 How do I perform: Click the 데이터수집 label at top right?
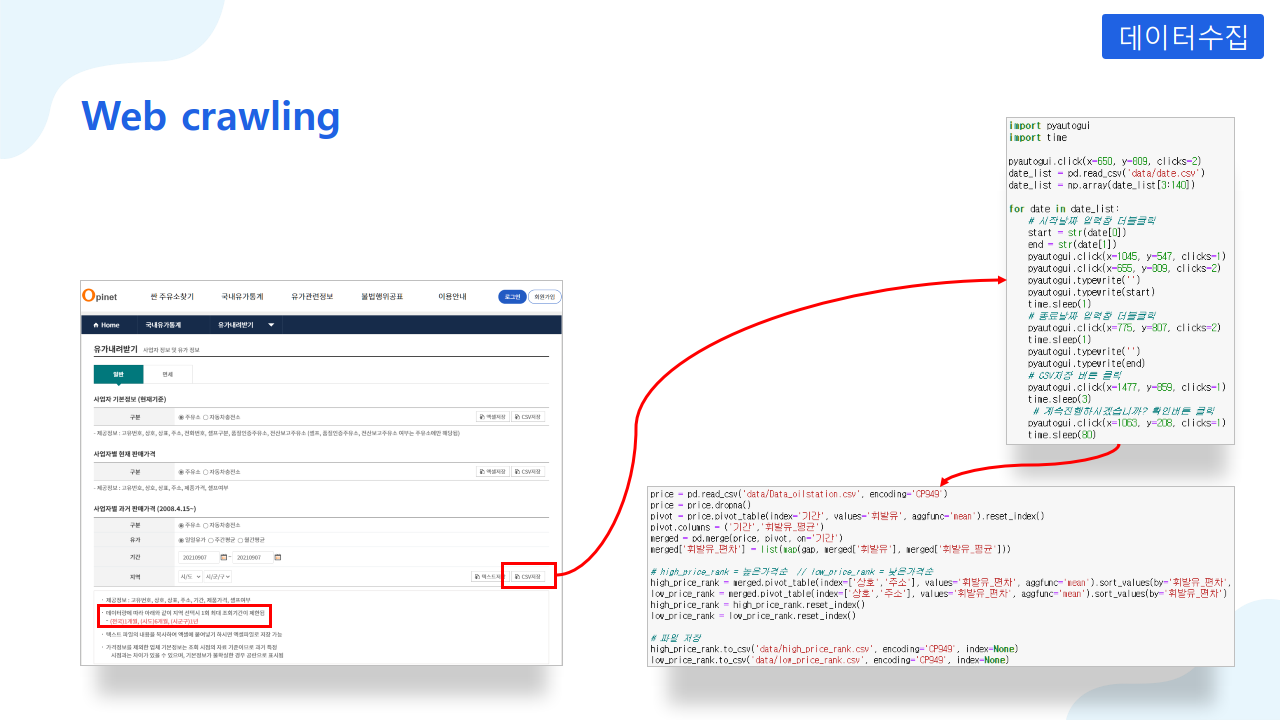(1183, 36)
